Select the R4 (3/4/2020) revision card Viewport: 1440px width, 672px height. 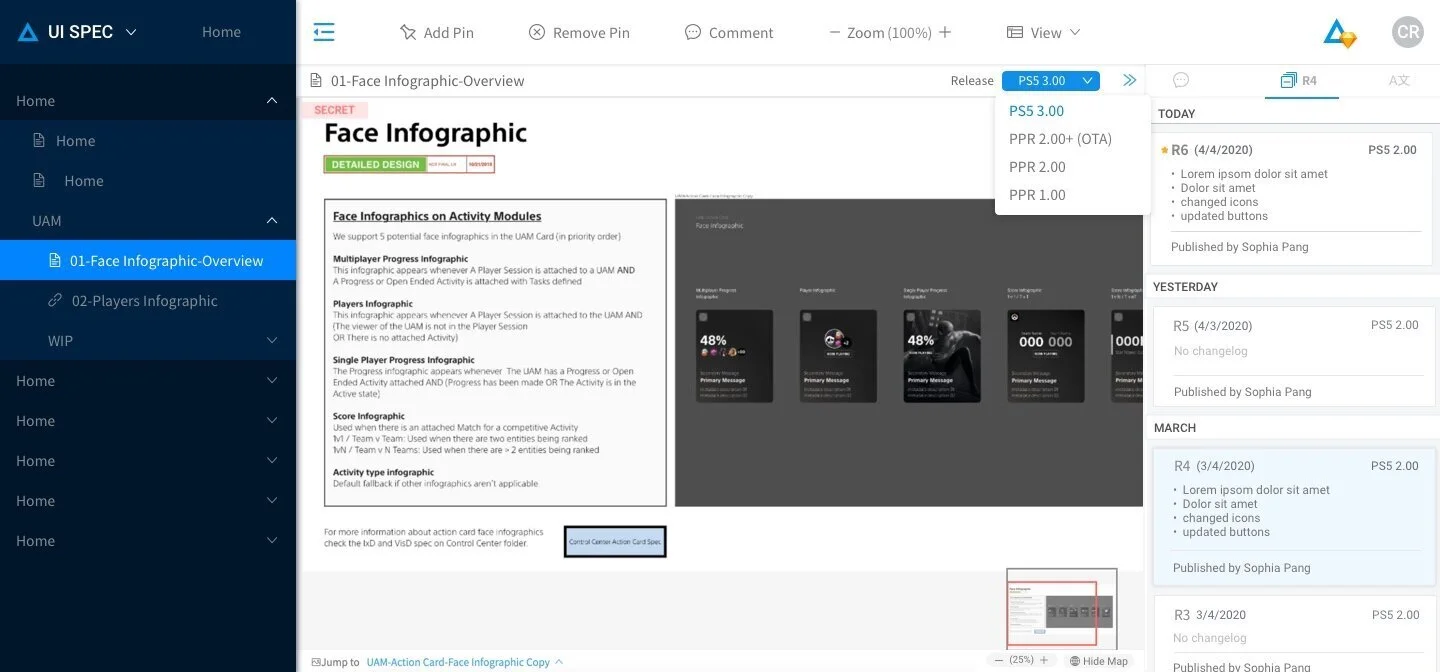tap(1296, 516)
